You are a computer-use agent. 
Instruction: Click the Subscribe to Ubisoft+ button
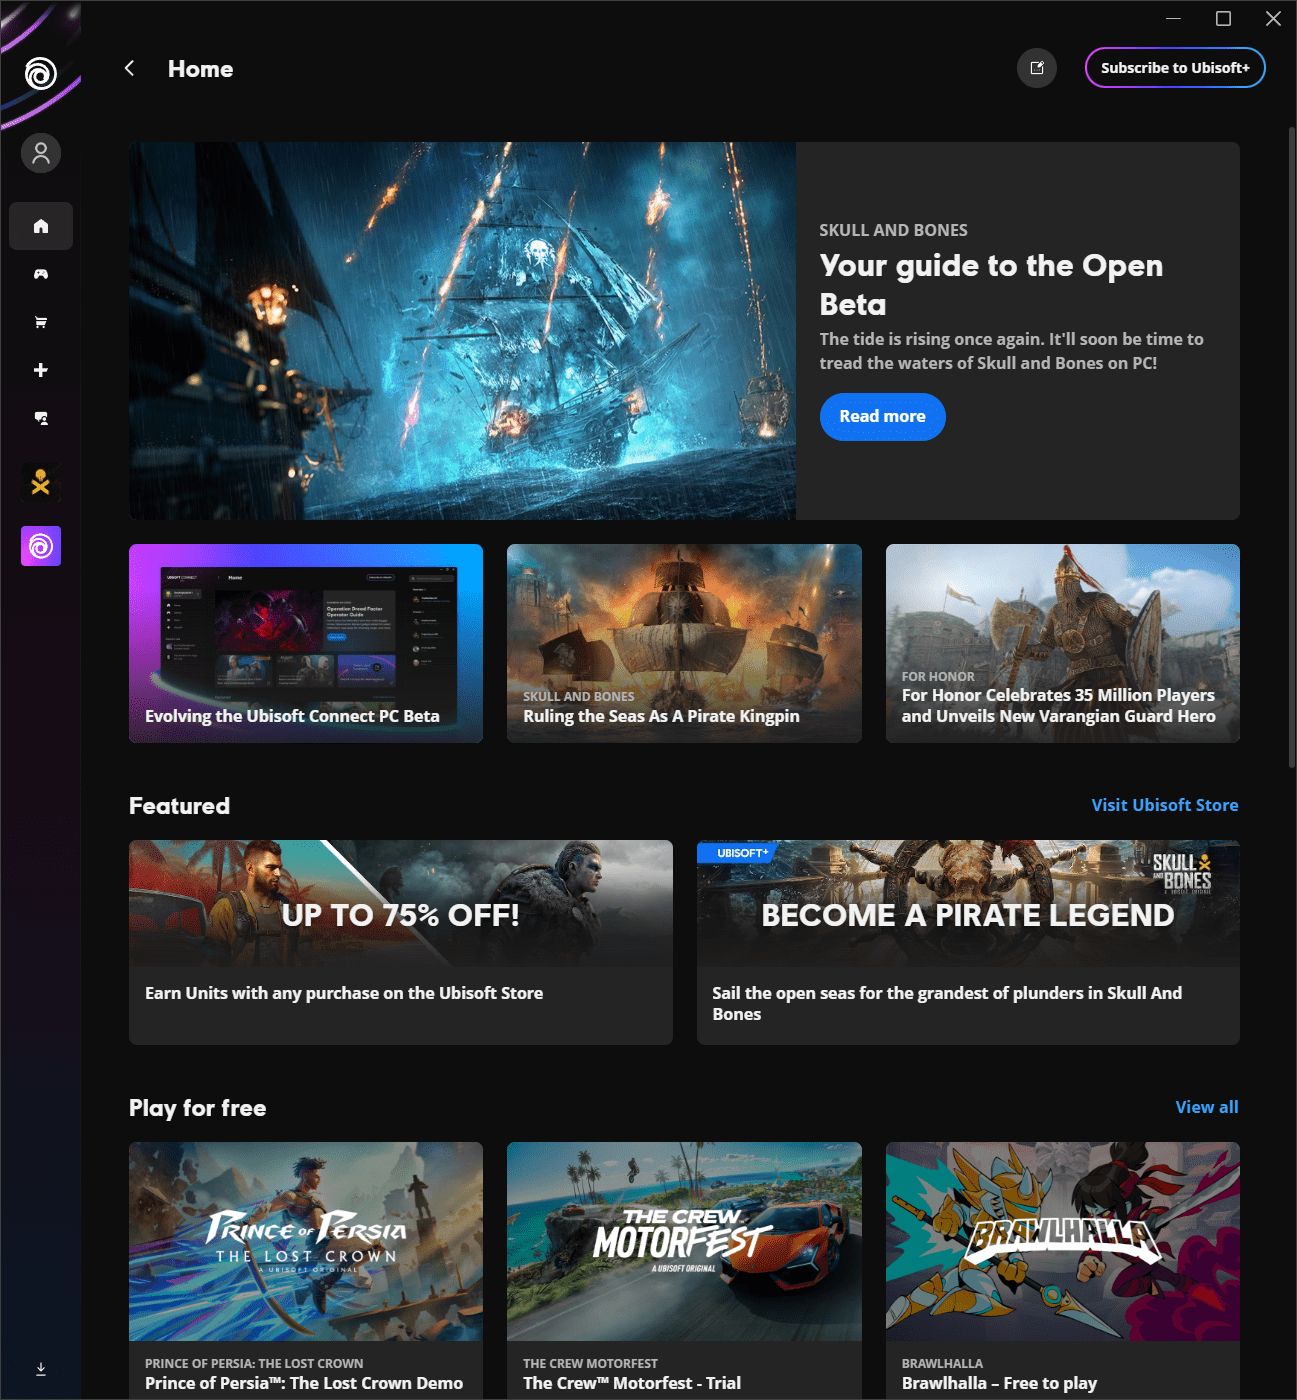tap(1175, 68)
